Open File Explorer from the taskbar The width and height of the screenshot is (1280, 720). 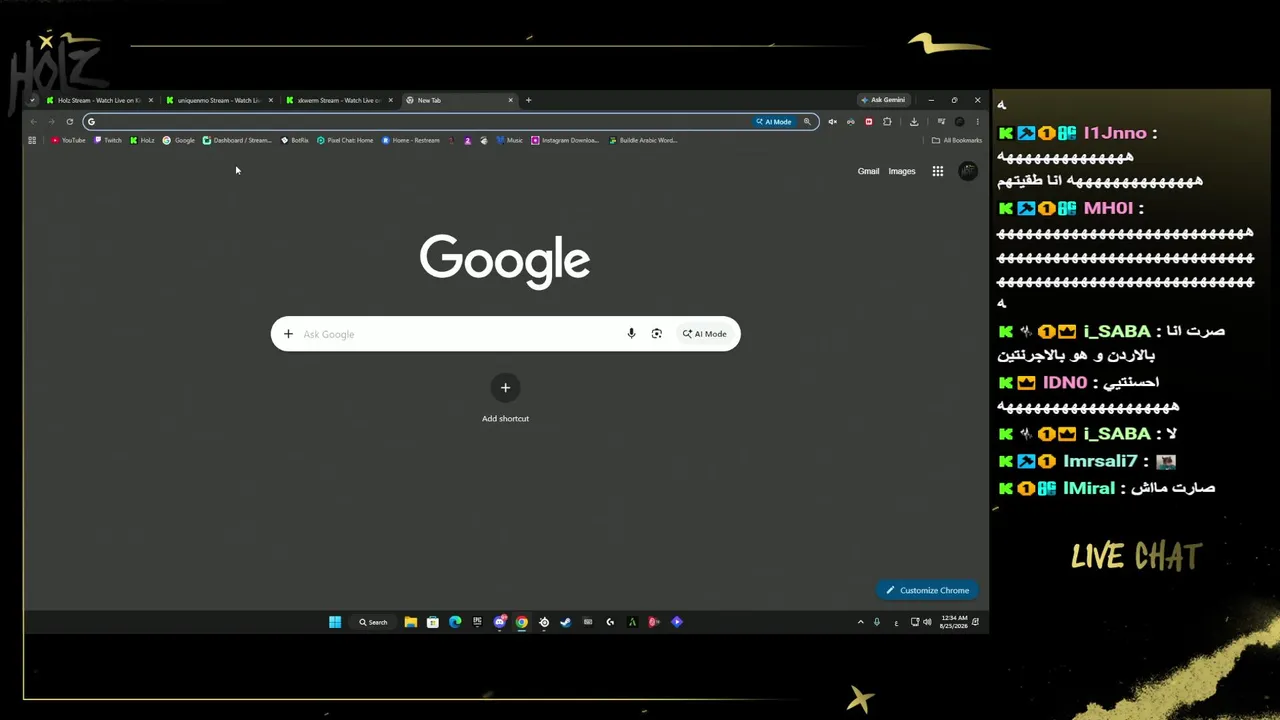tap(411, 622)
